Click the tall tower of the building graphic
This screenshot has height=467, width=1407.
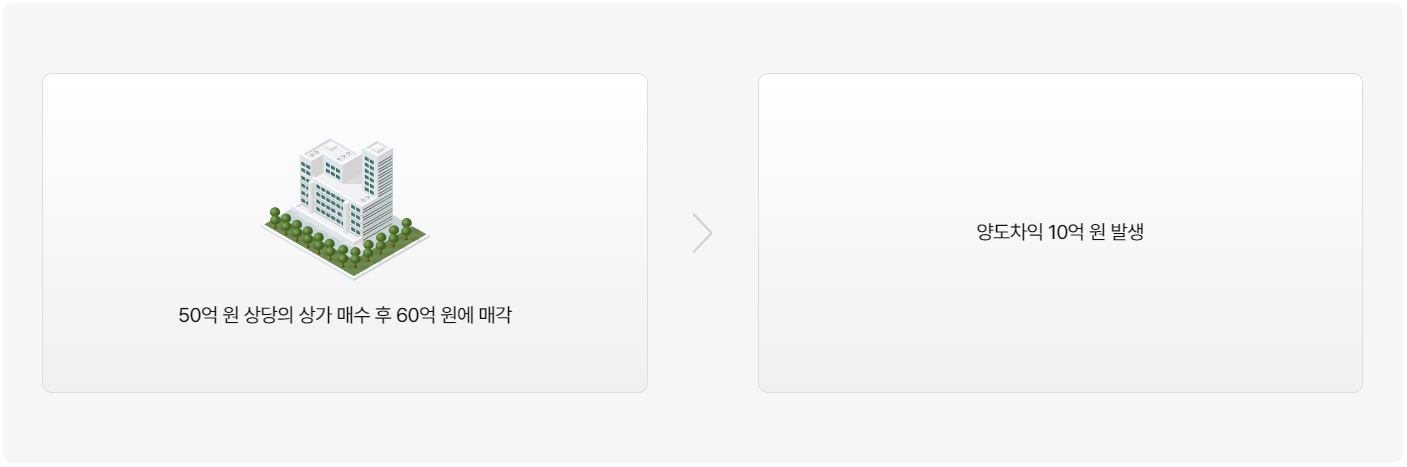tap(377, 180)
